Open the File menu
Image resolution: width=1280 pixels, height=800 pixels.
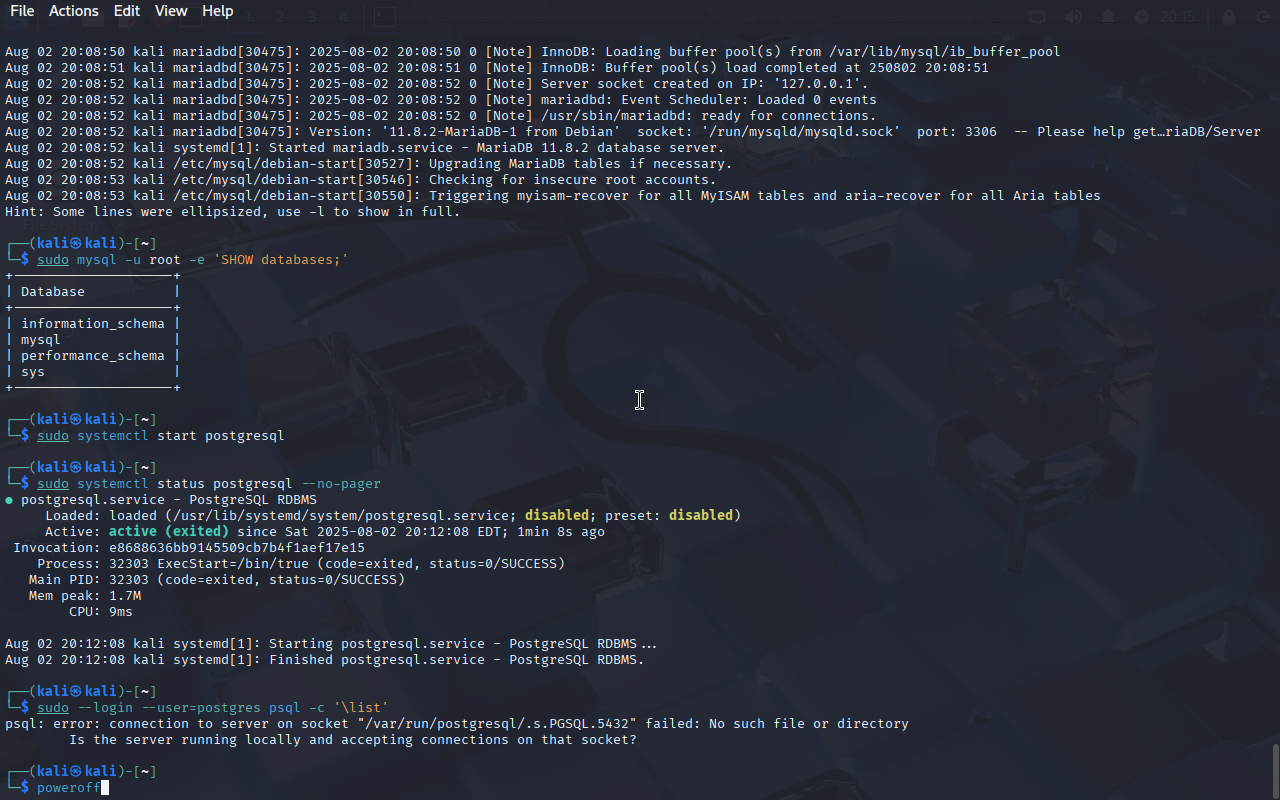22,11
